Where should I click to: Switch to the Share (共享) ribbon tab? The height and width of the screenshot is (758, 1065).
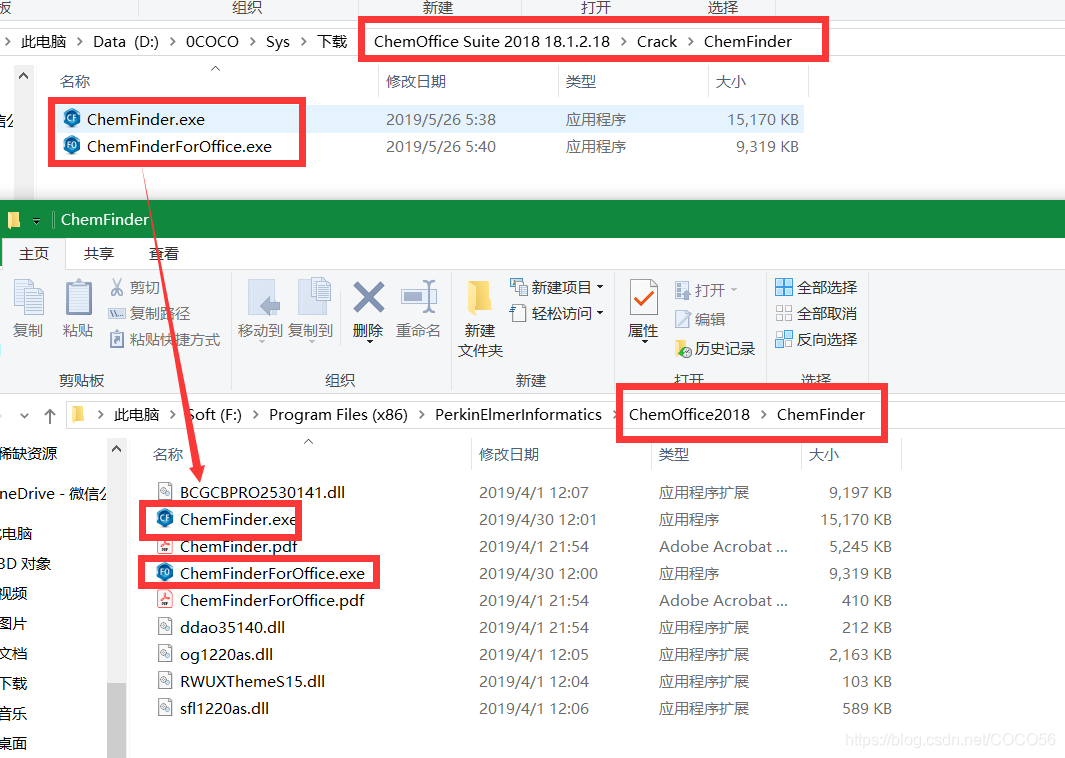[x=98, y=253]
